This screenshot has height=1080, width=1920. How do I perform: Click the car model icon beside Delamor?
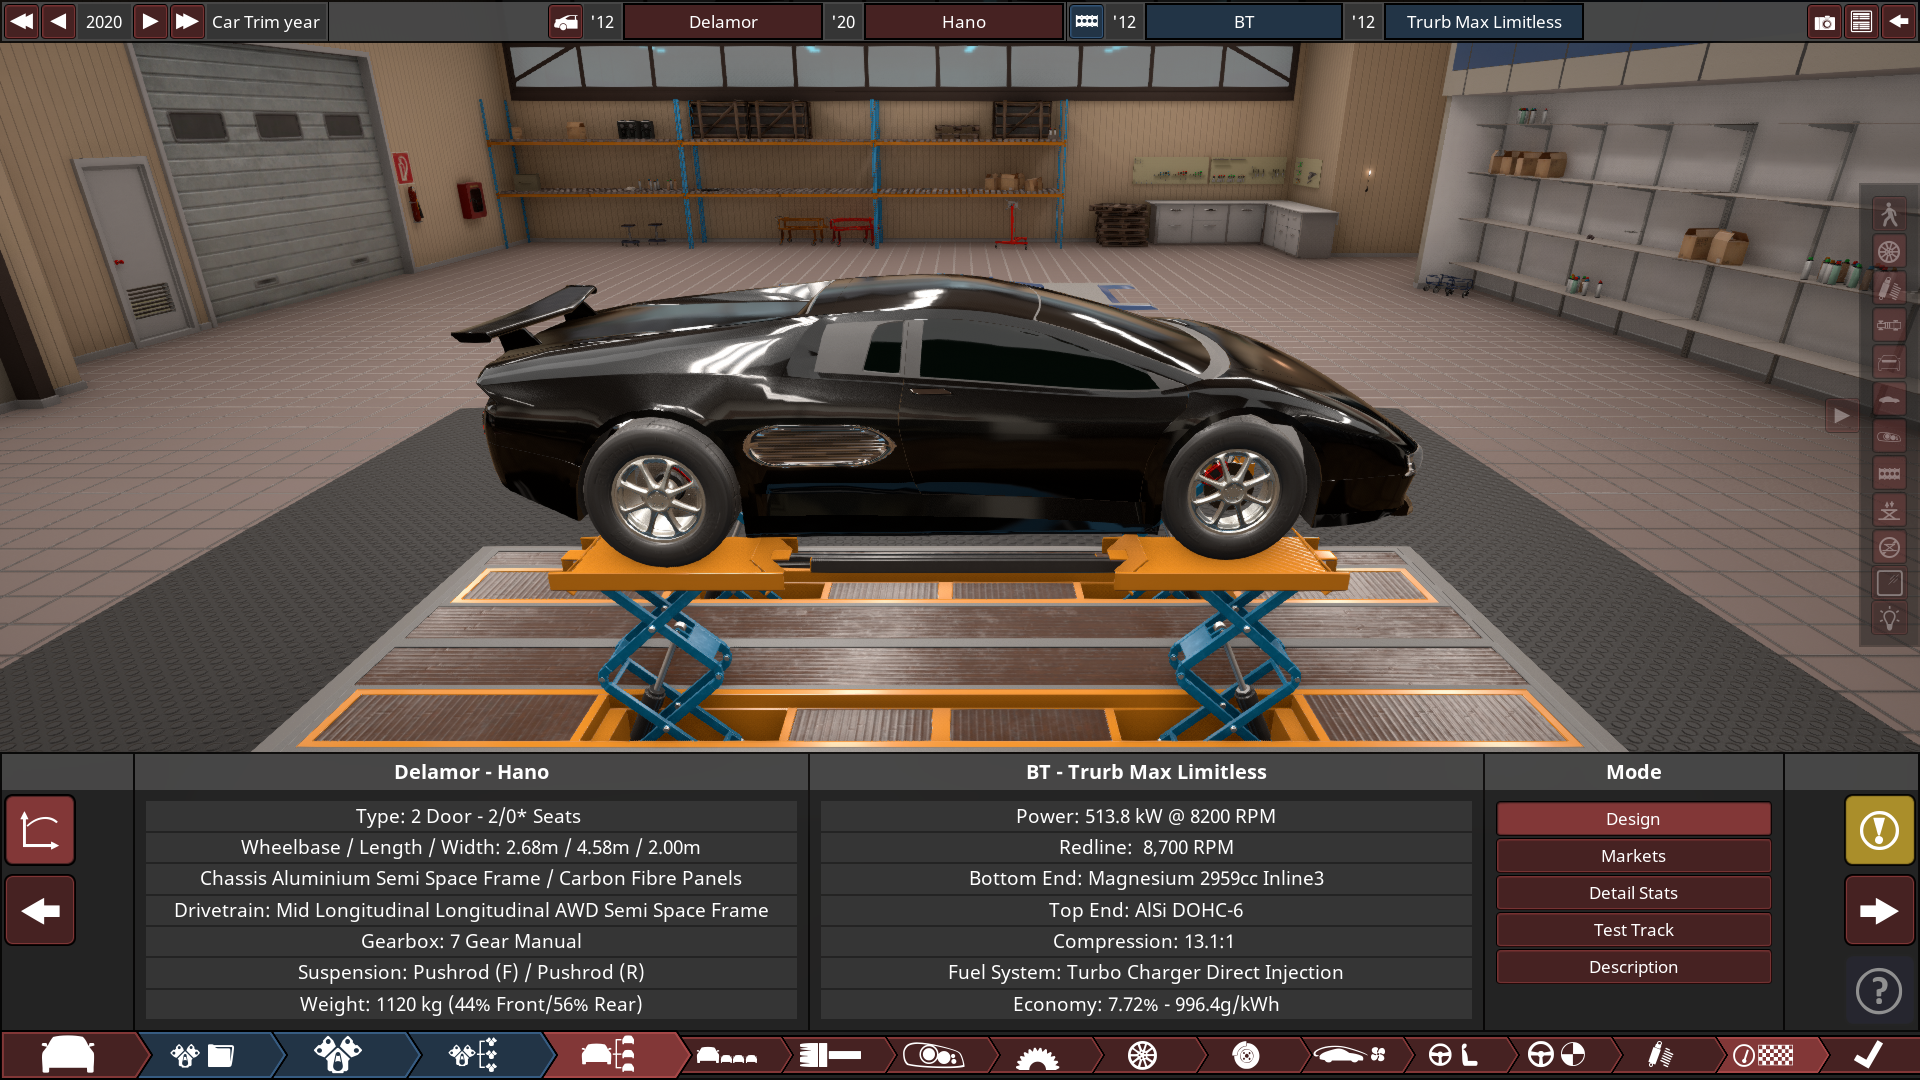(566, 21)
